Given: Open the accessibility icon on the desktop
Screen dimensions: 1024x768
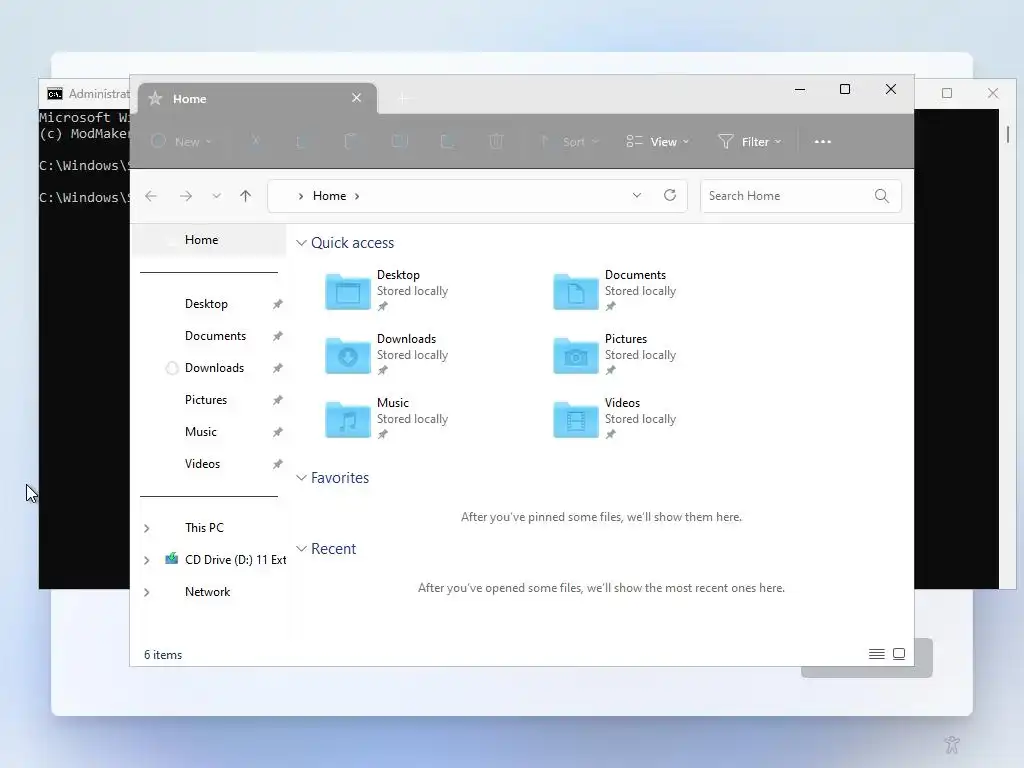Looking at the screenshot, I should point(952,744).
